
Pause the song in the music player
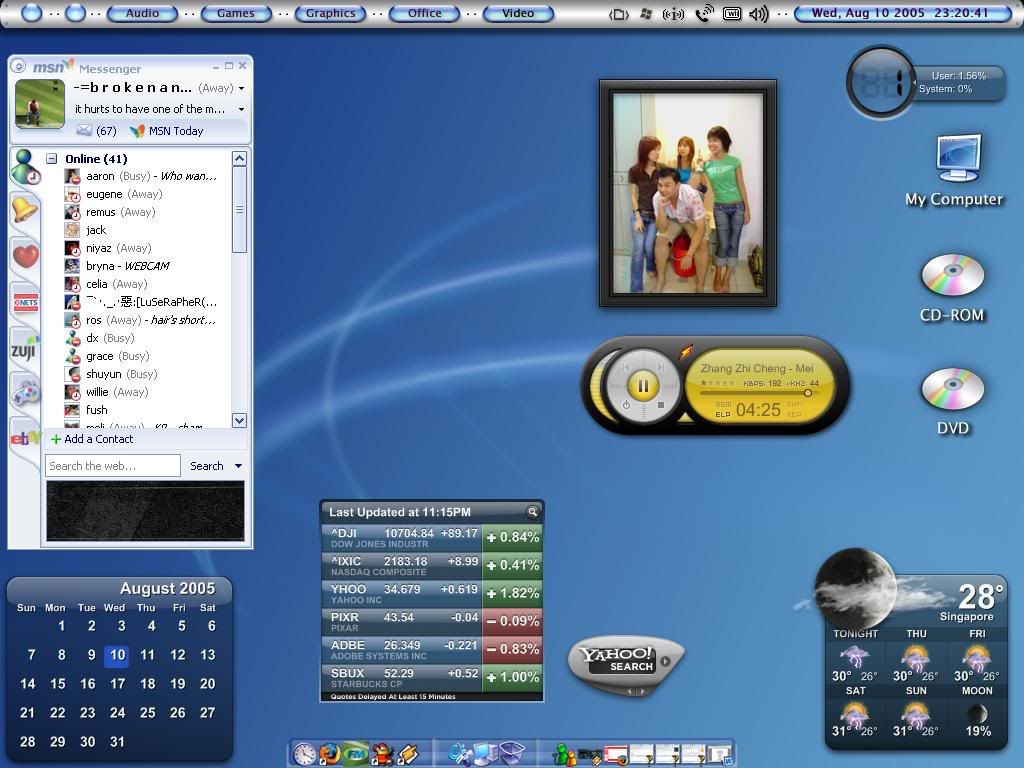(643, 386)
